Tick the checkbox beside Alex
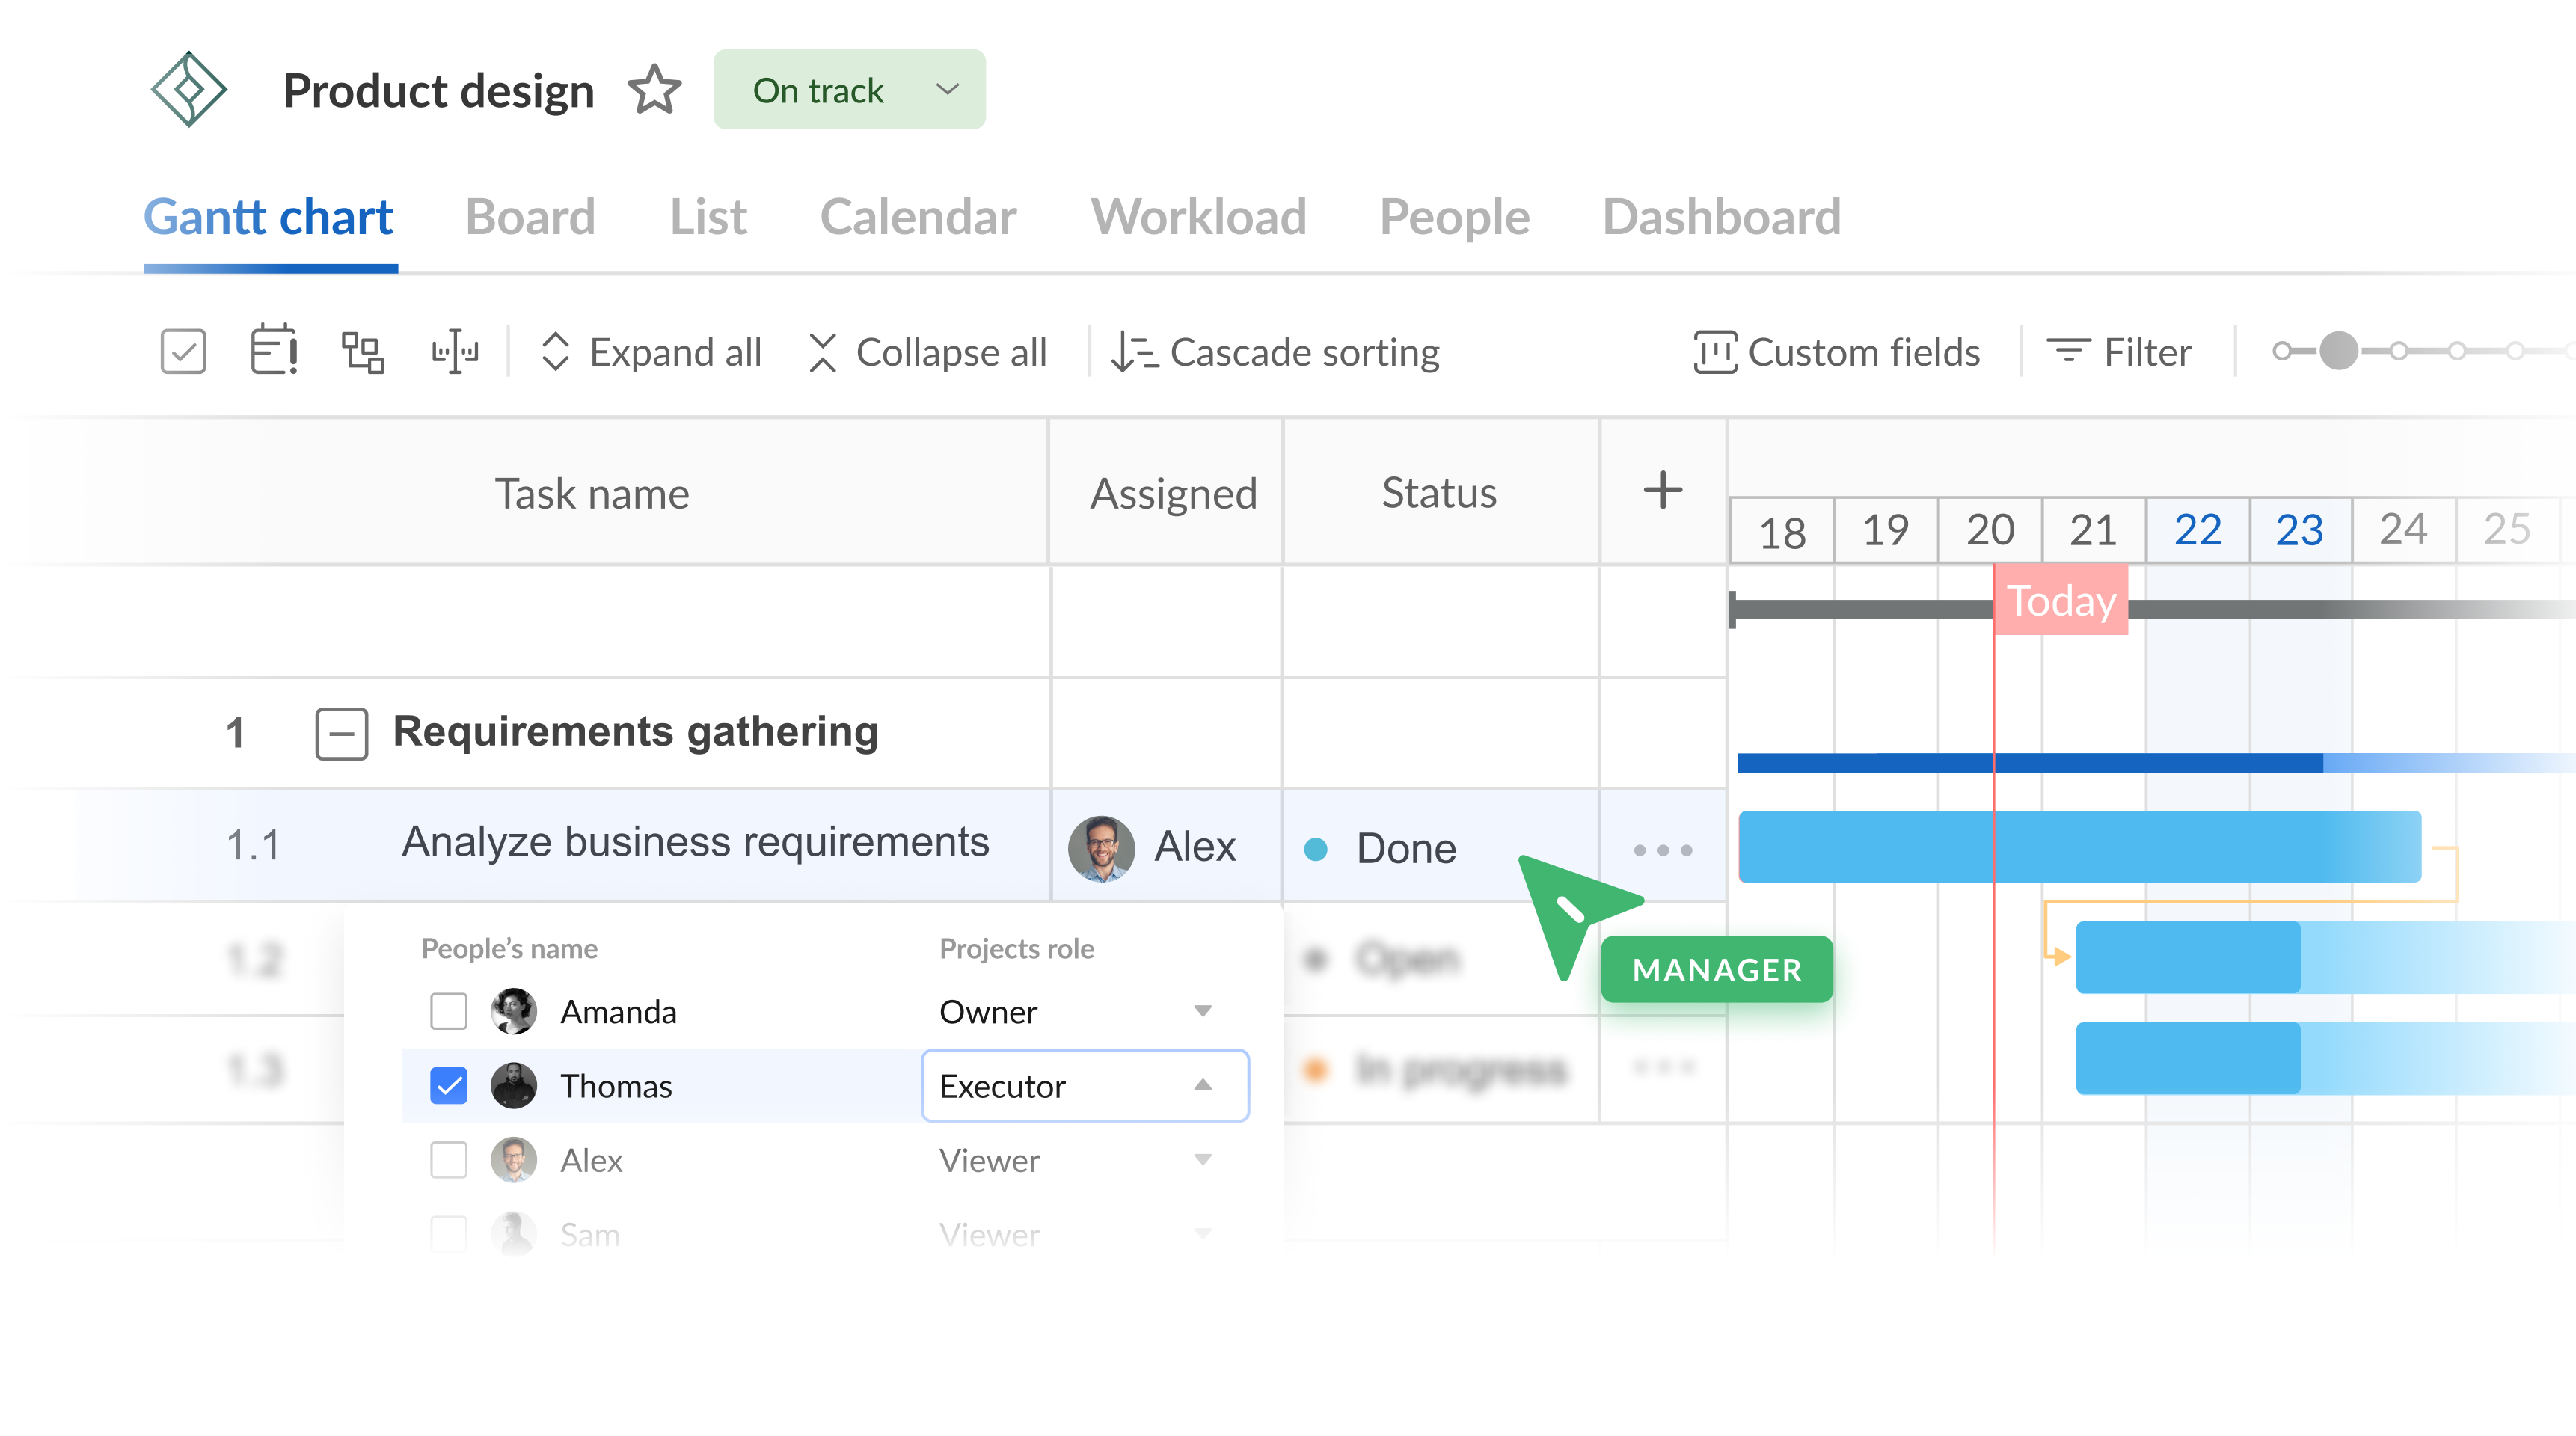 [448, 1160]
